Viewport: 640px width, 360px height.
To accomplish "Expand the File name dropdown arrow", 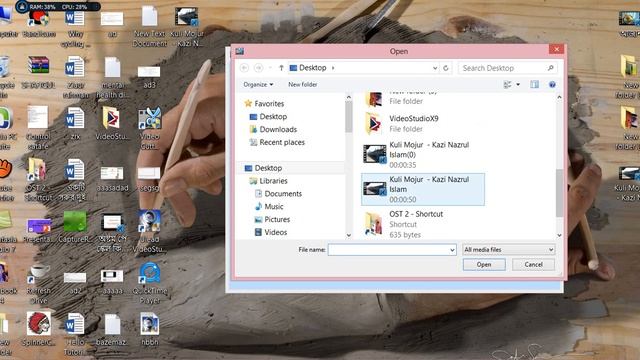I will tap(452, 249).
